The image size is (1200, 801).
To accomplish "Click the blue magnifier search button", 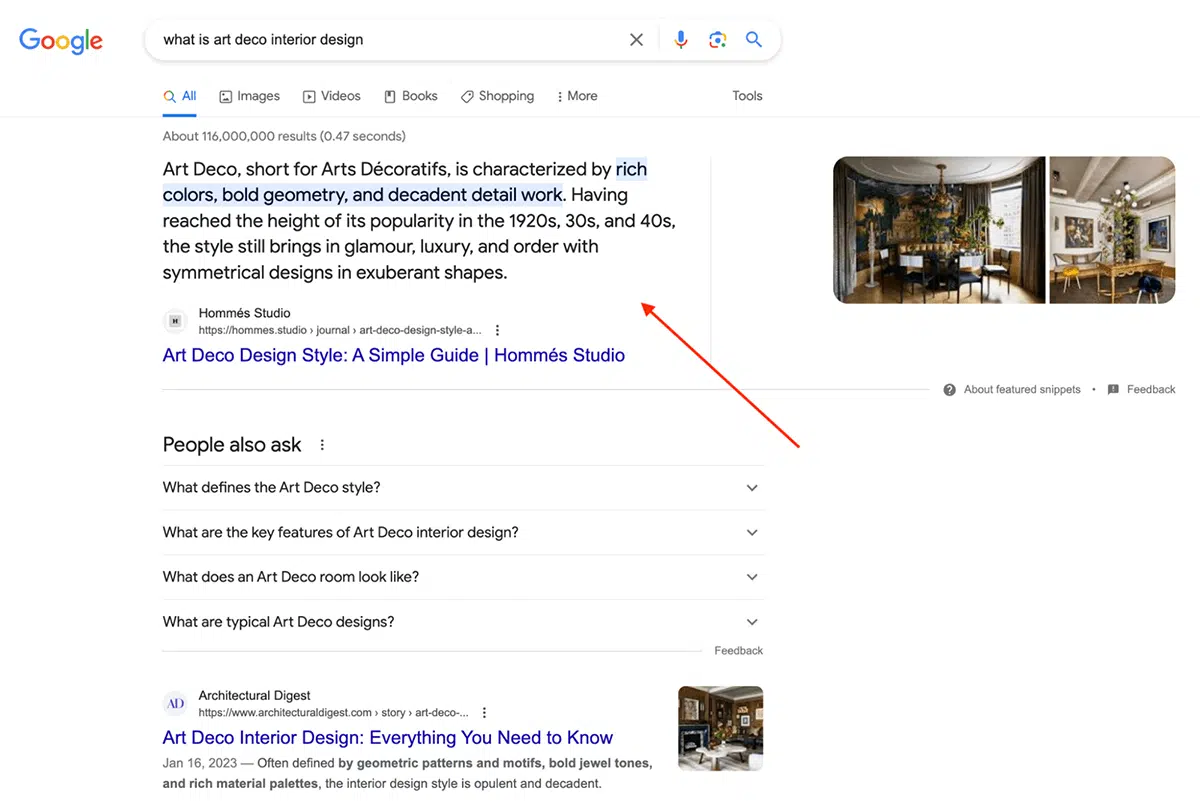I will (754, 40).
